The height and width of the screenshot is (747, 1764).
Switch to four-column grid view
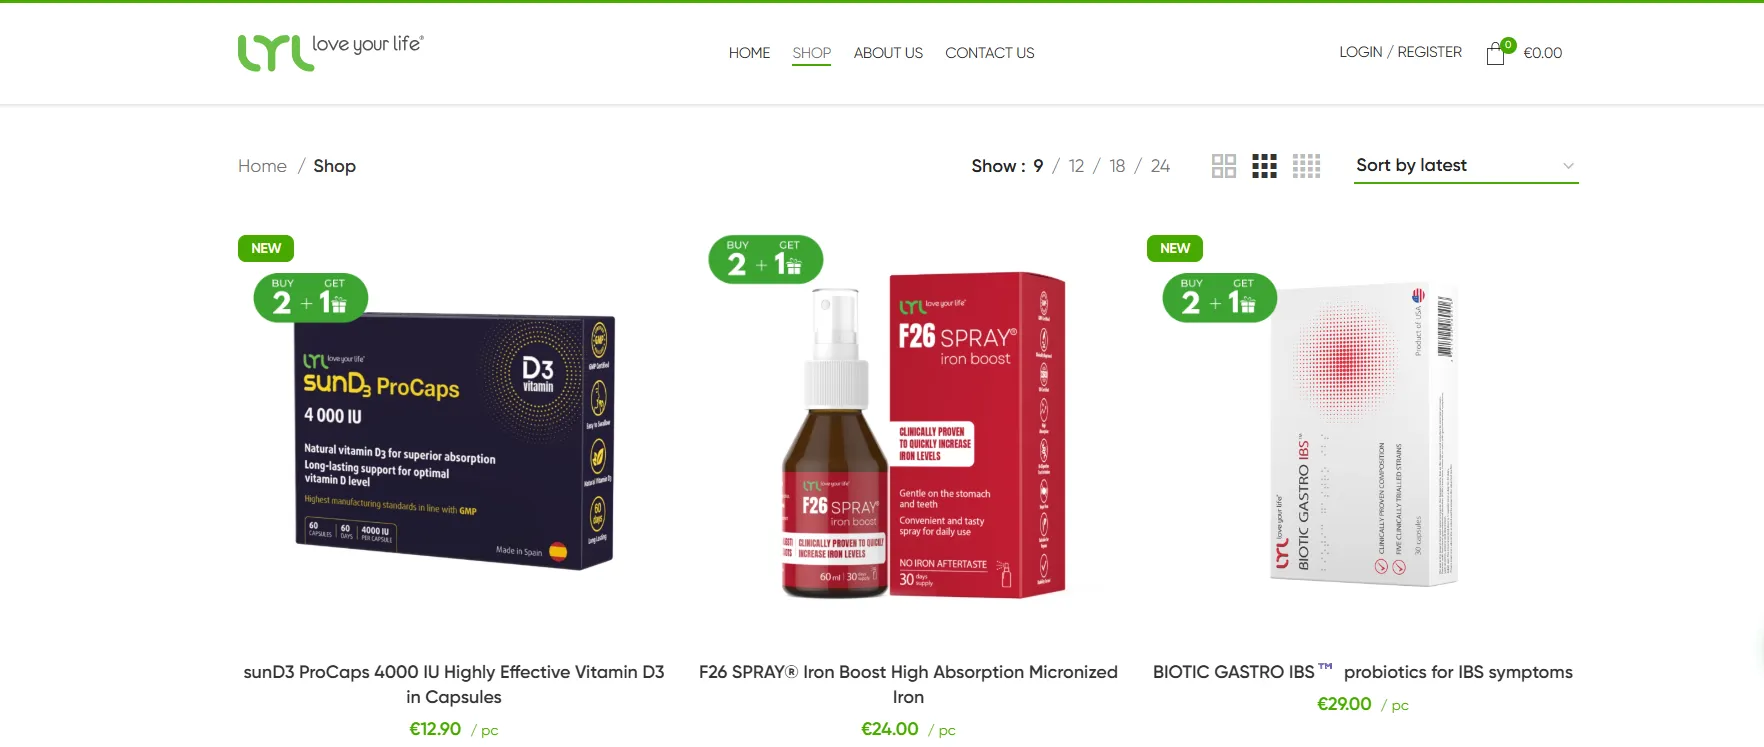point(1306,166)
